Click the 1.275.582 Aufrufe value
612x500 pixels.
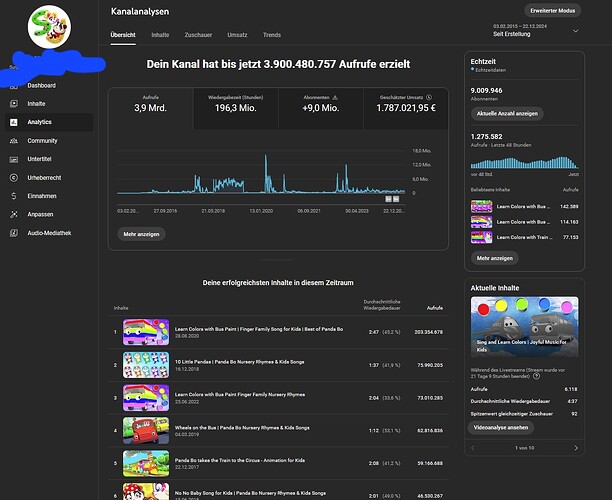(x=486, y=137)
